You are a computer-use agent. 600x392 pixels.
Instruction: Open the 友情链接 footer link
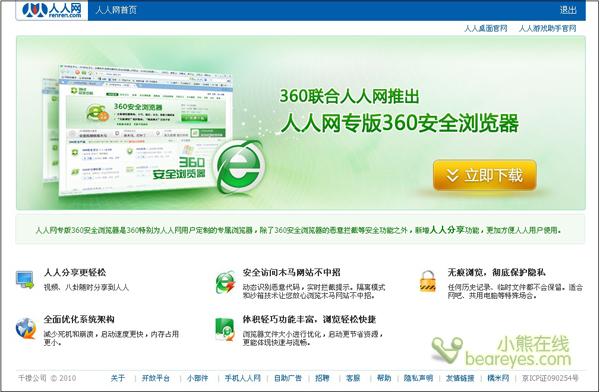coord(460,378)
